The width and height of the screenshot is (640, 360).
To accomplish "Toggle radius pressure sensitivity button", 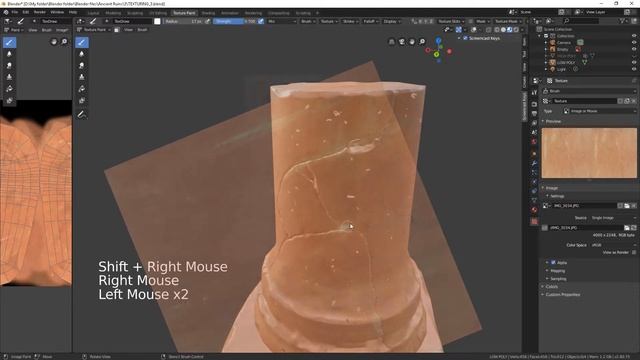I will coord(207,21).
